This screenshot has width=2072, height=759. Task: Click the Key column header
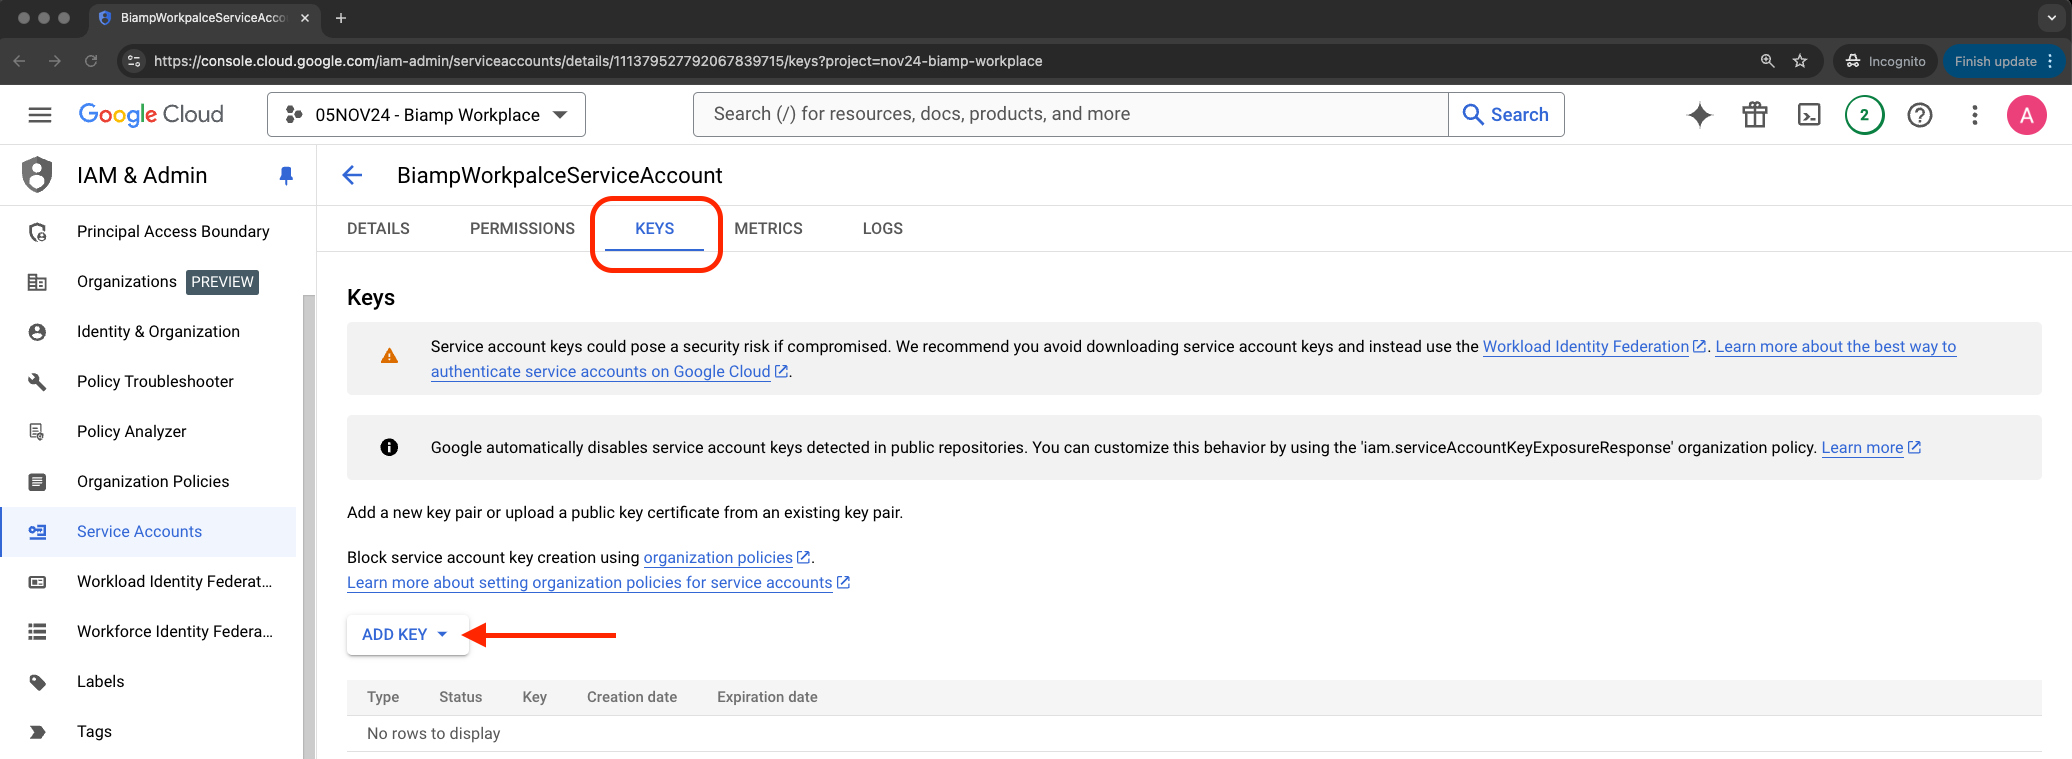[x=534, y=698]
